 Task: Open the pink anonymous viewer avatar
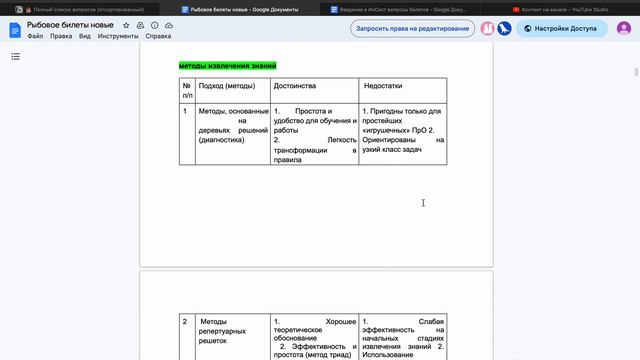pyautogui.click(x=487, y=29)
